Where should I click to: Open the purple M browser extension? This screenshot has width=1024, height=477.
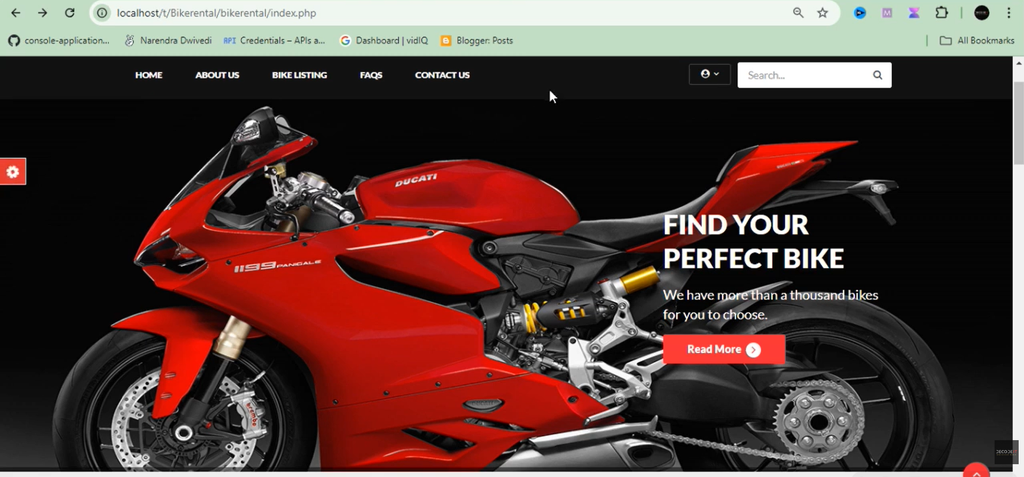pyautogui.click(x=887, y=13)
